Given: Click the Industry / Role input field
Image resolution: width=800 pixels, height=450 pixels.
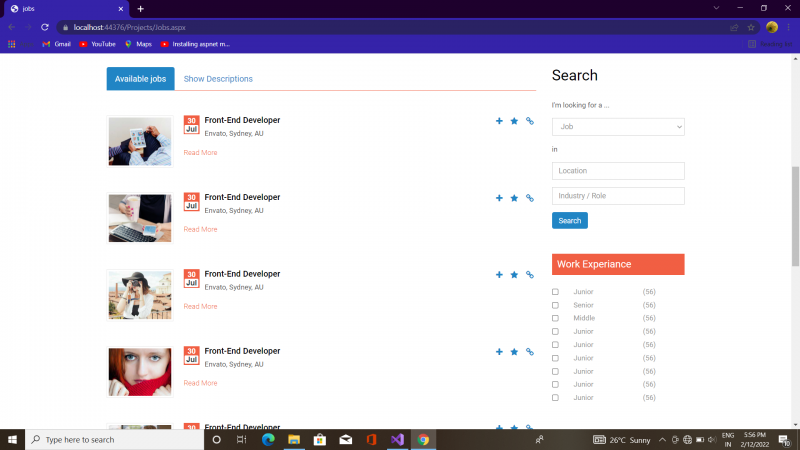Looking at the screenshot, I should coord(618,196).
